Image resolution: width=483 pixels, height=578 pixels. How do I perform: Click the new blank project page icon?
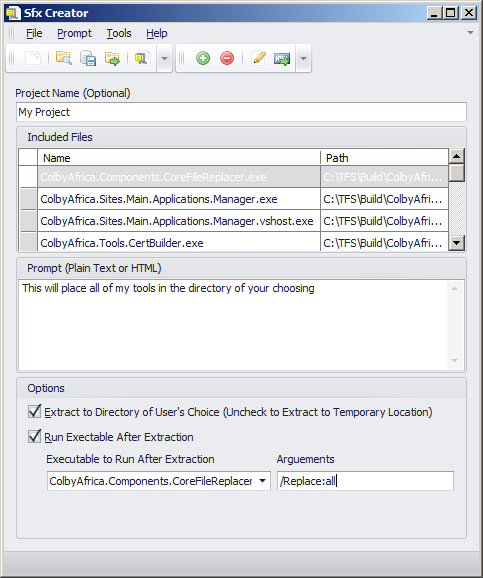pos(33,58)
